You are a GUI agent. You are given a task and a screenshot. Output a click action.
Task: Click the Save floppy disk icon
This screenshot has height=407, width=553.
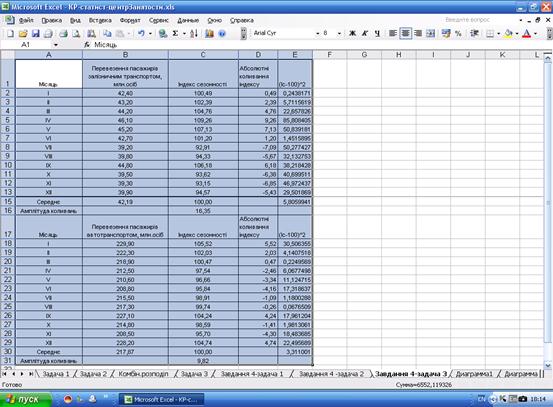point(36,34)
